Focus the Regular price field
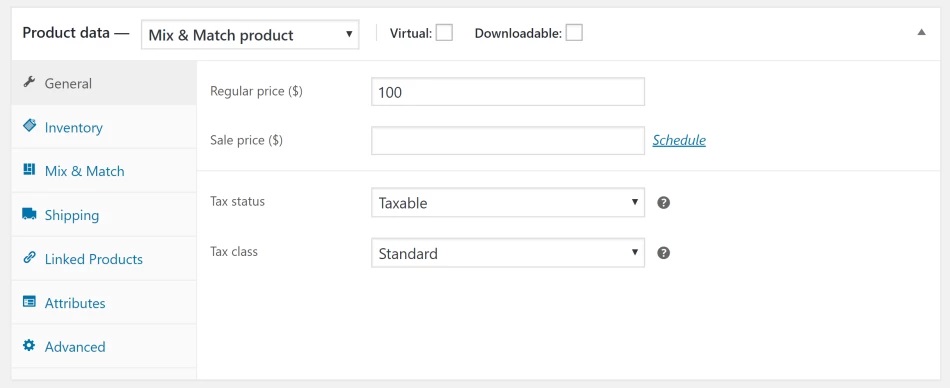950x388 pixels. coord(508,92)
